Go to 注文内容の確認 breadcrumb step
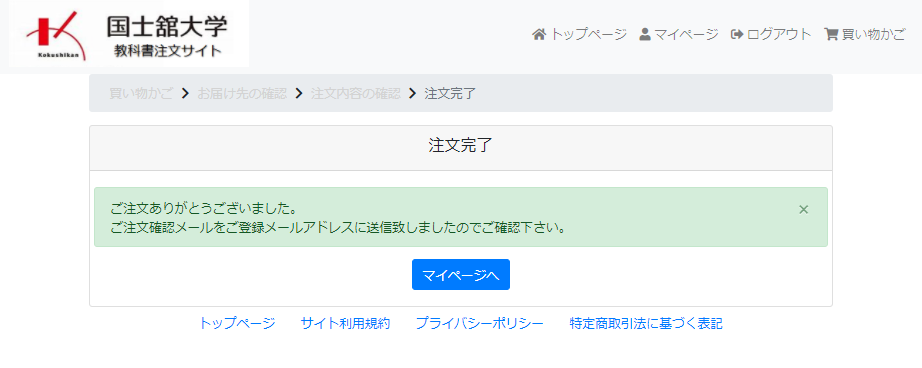This screenshot has height=368, width=922. pyautogui.click(x=356, y=93)
